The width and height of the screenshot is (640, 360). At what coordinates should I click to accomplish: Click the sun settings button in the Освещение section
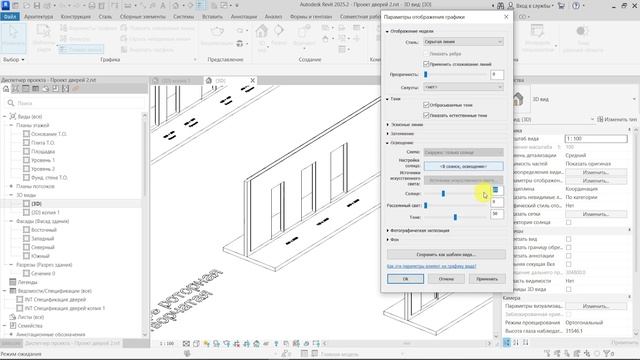point(463,166)
